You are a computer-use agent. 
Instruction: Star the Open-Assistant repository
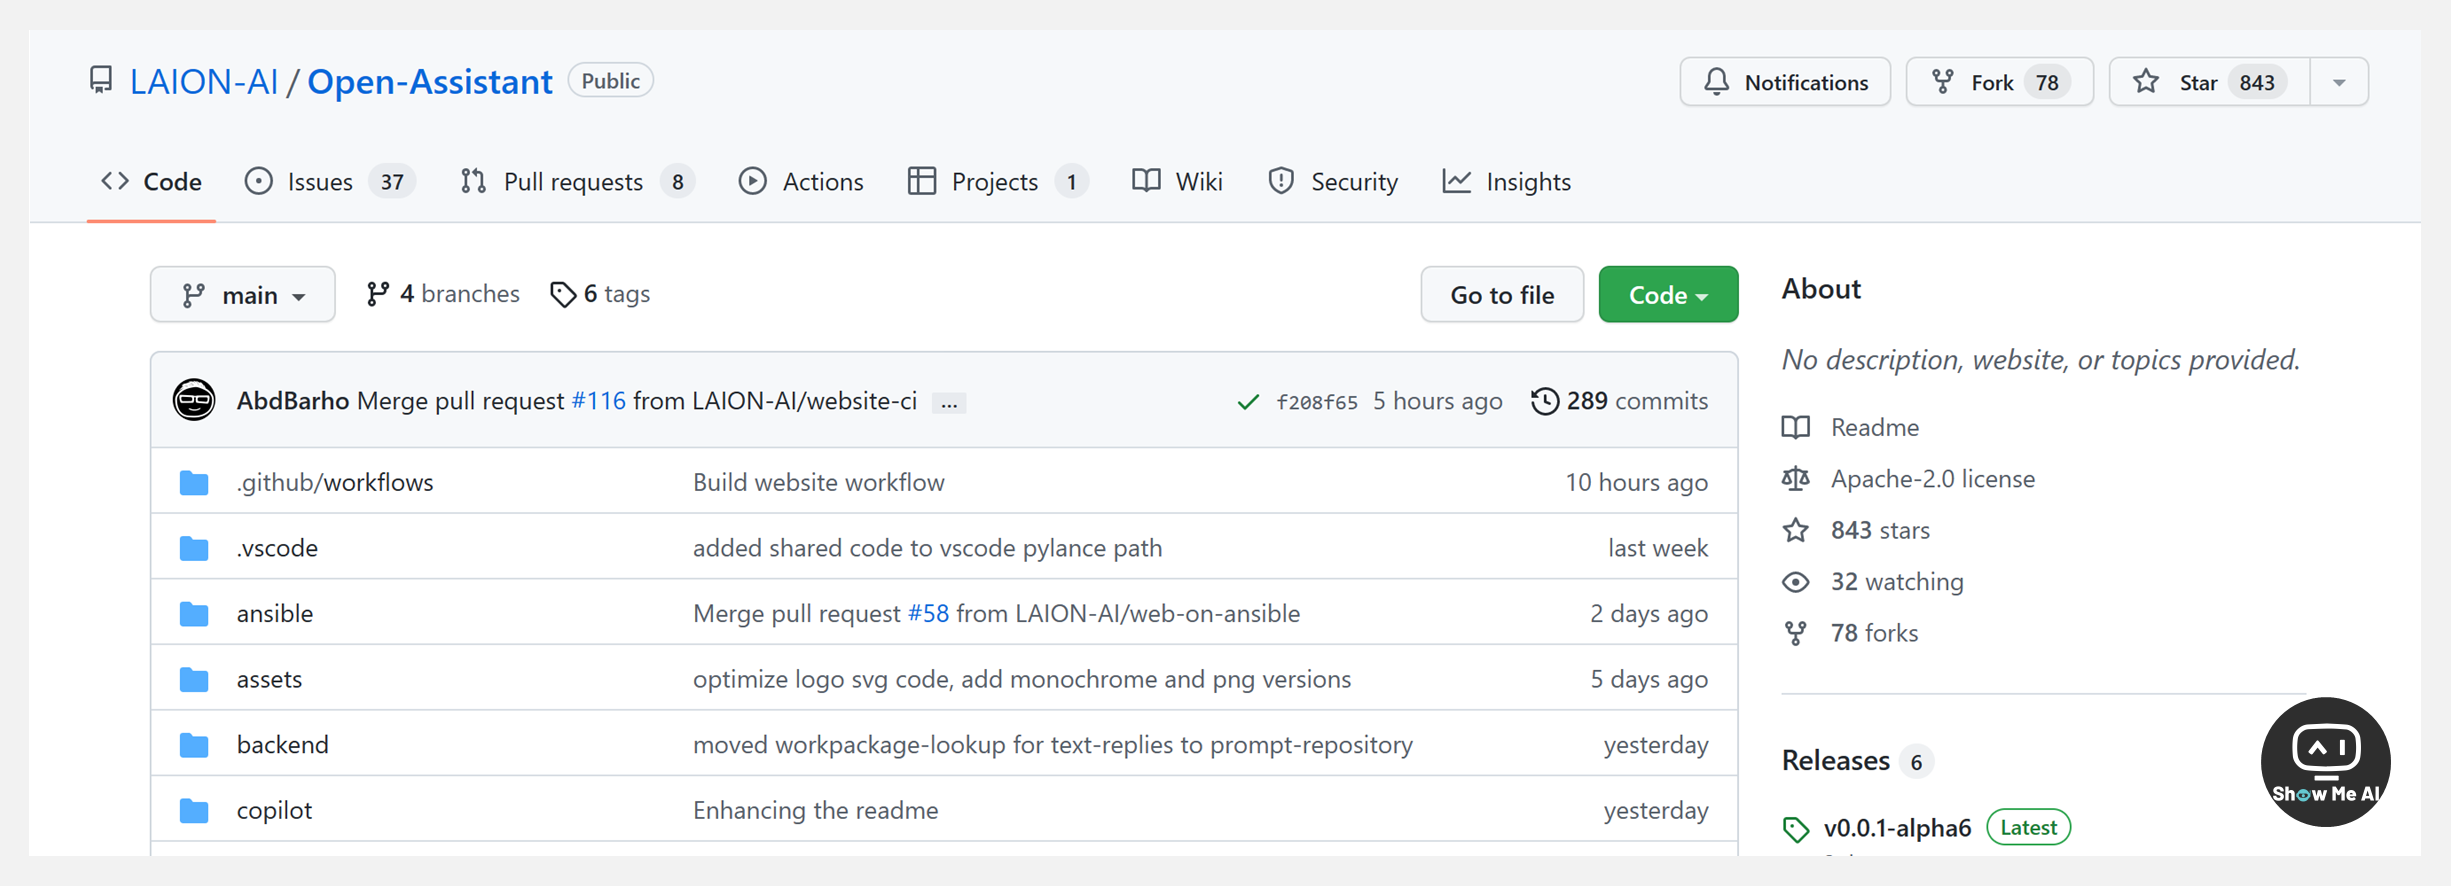[x=2209, y=82]
